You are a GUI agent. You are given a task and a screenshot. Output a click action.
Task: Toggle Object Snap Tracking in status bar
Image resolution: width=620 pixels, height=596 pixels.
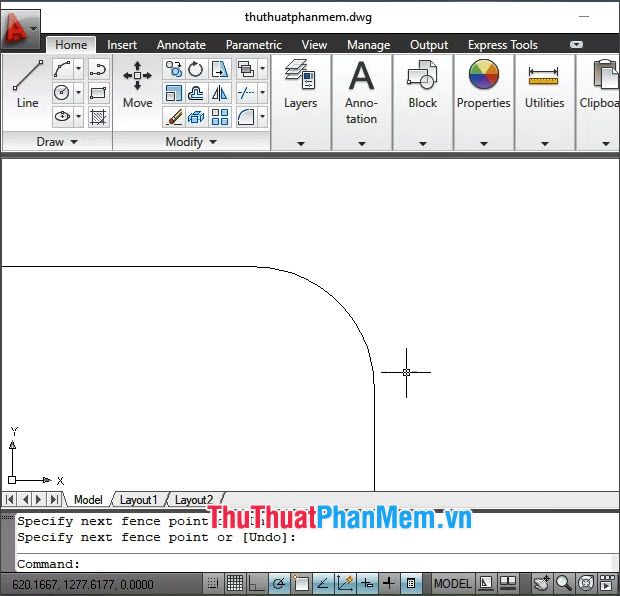tap(323, 583)
